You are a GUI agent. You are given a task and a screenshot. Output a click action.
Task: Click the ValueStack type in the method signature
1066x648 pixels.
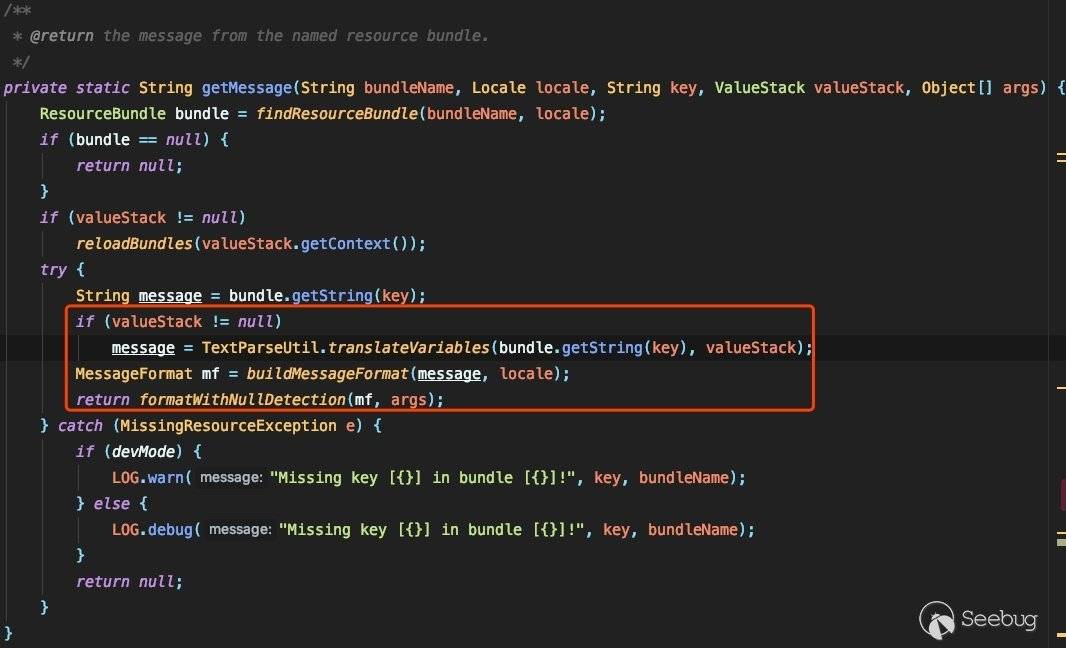point(759,88)
